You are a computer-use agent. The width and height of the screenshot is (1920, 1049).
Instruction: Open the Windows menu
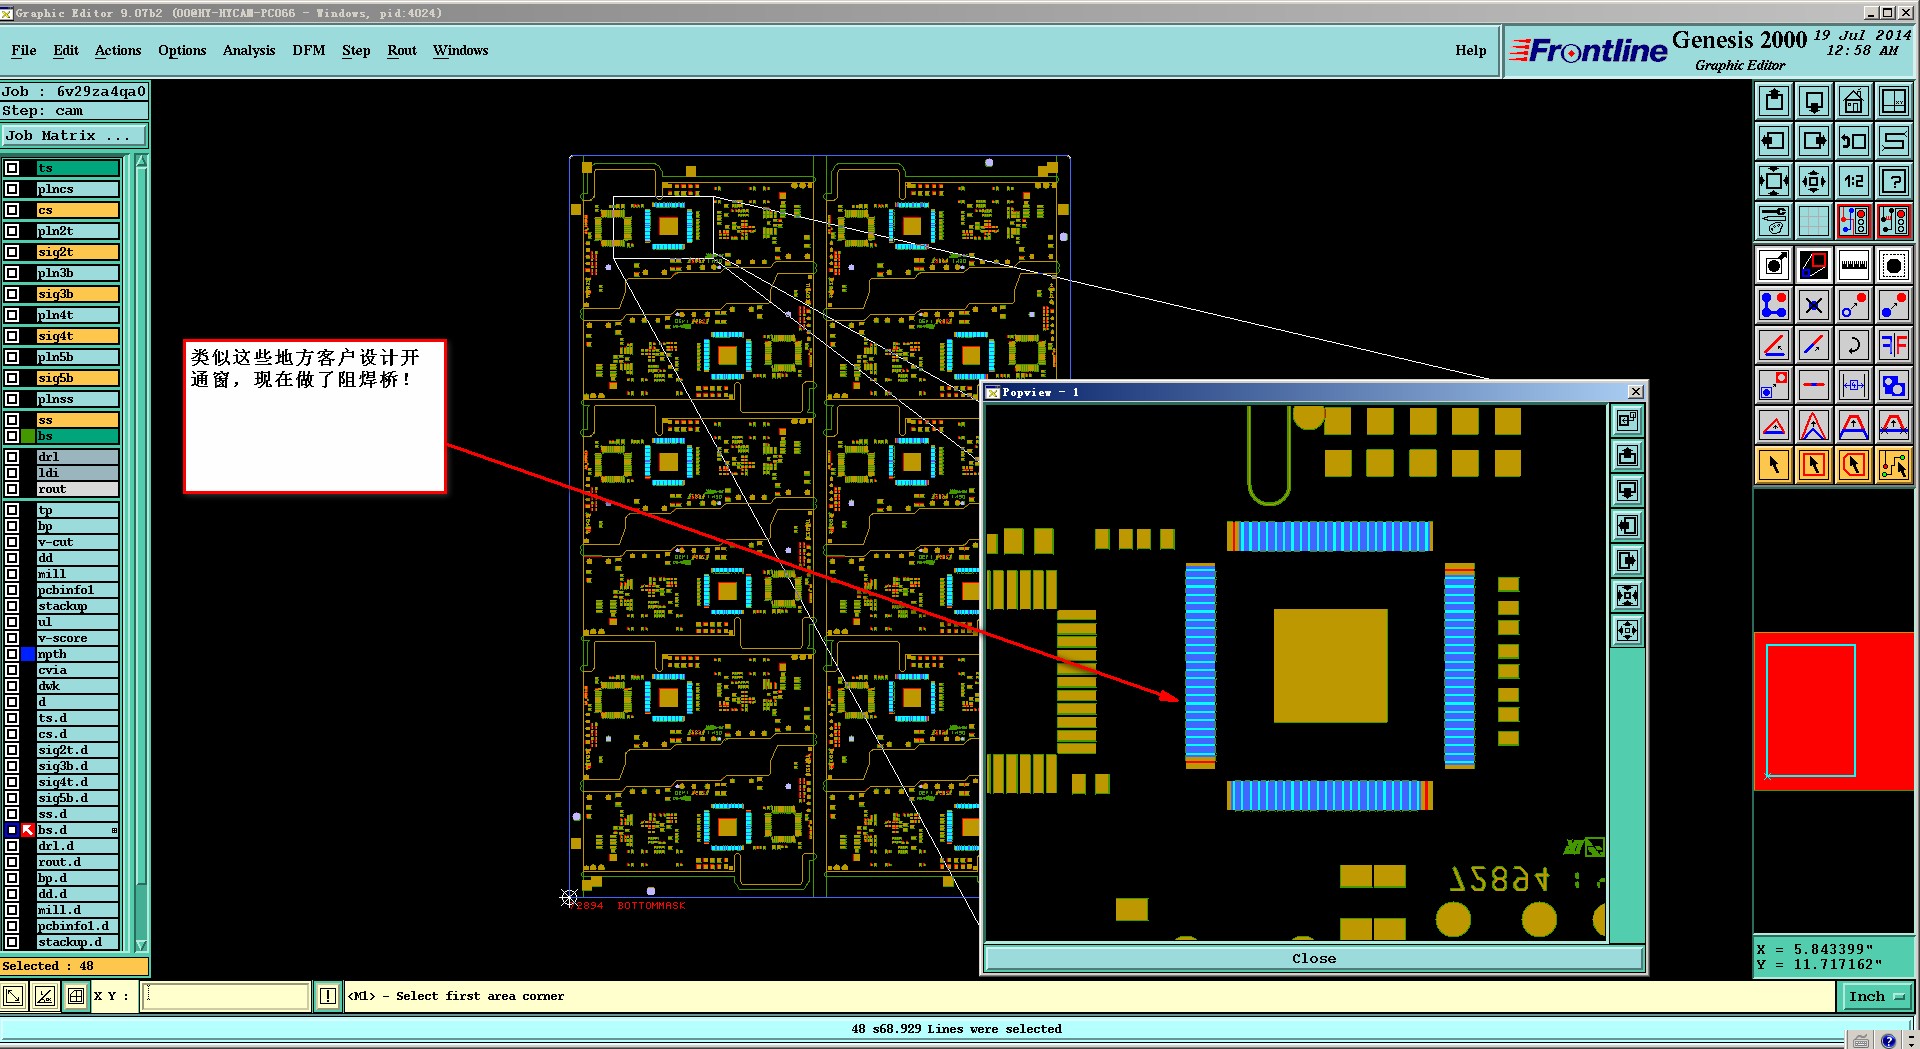tap(461, 50)
